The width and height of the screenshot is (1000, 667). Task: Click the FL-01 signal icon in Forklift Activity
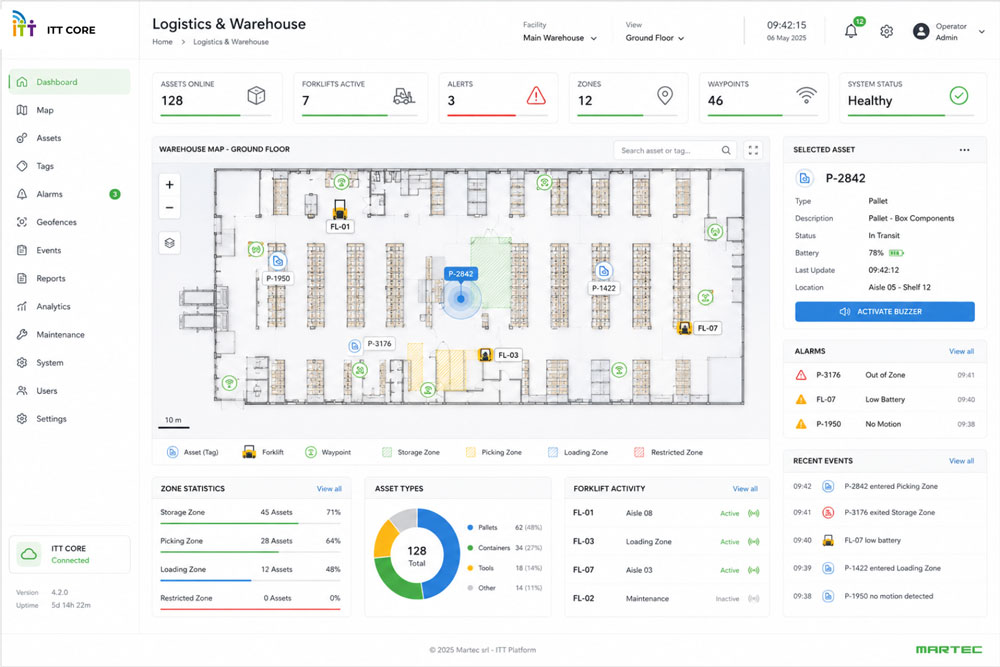pyautogui.click(x=753, y=513)
